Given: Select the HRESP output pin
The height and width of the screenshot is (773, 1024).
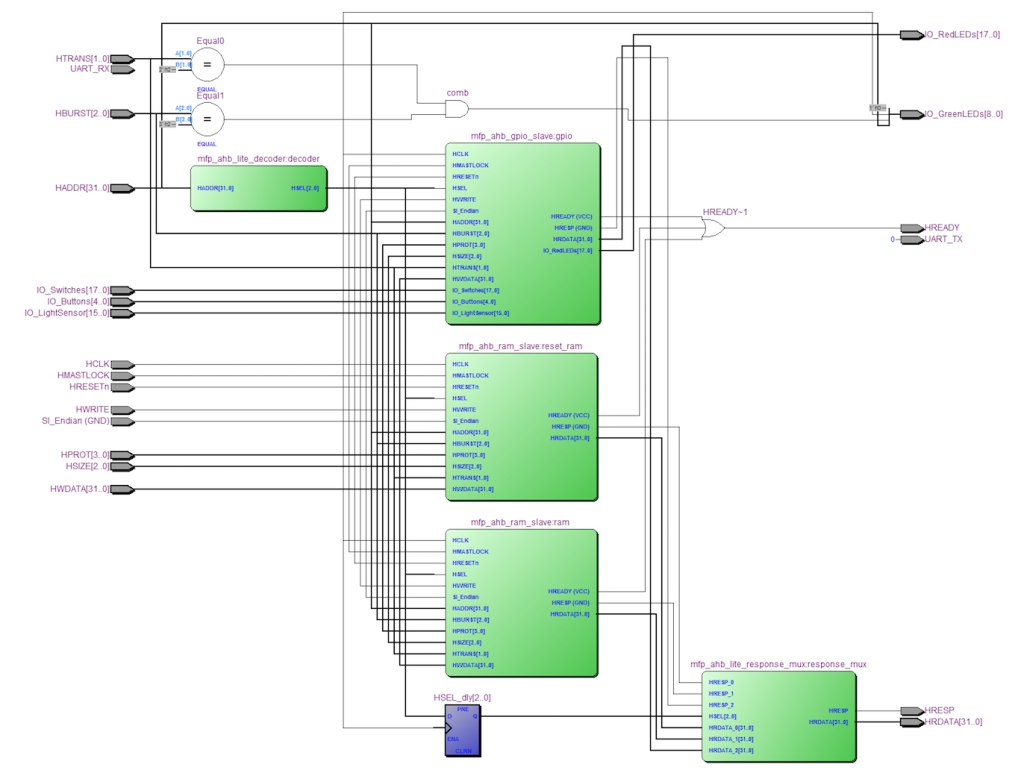Looking at the screenshot, I should pos(912,710).
